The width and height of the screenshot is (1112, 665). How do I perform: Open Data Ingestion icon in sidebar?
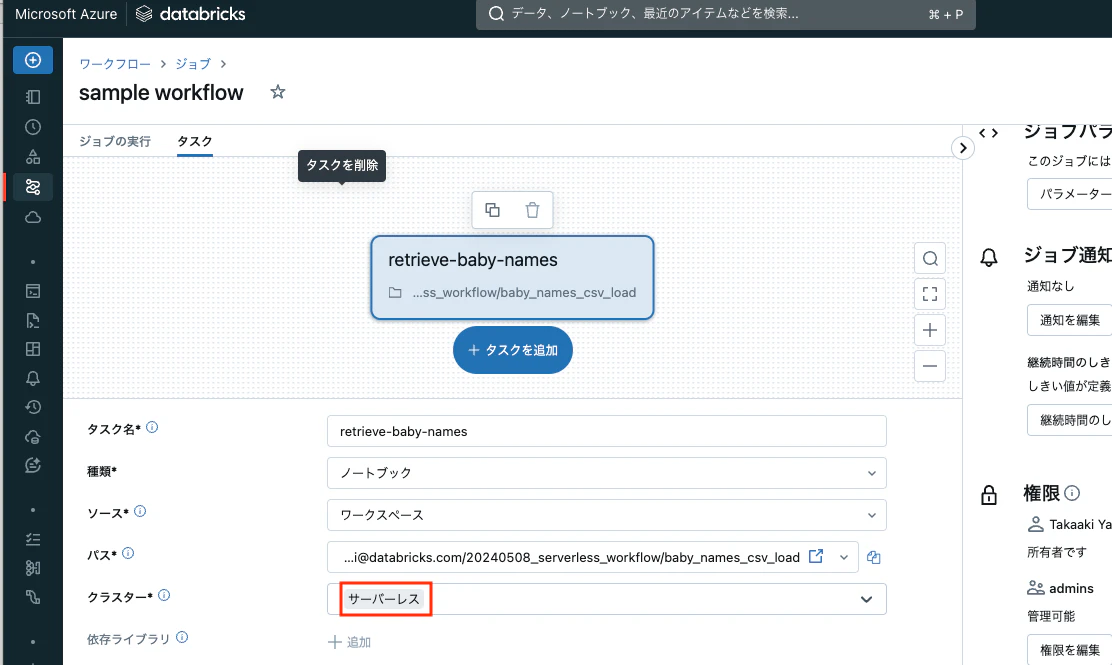(x=33, y=568)
